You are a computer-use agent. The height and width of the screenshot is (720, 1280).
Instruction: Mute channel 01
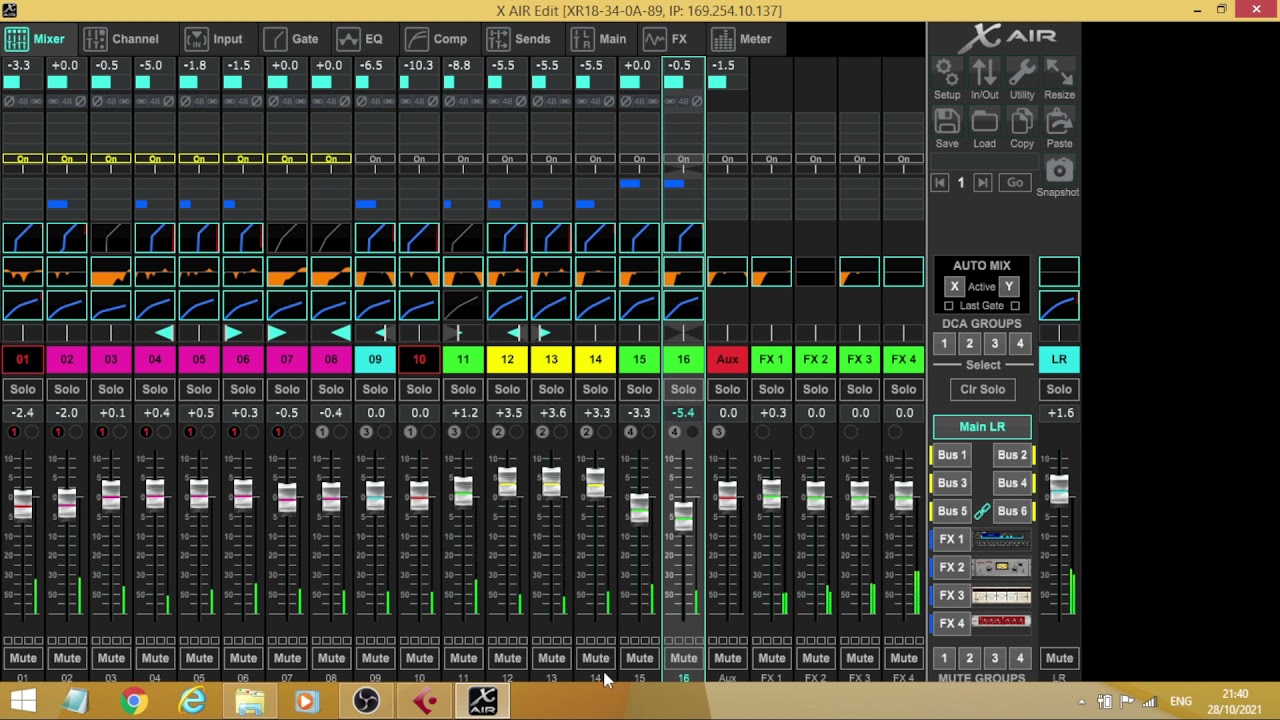22,658
